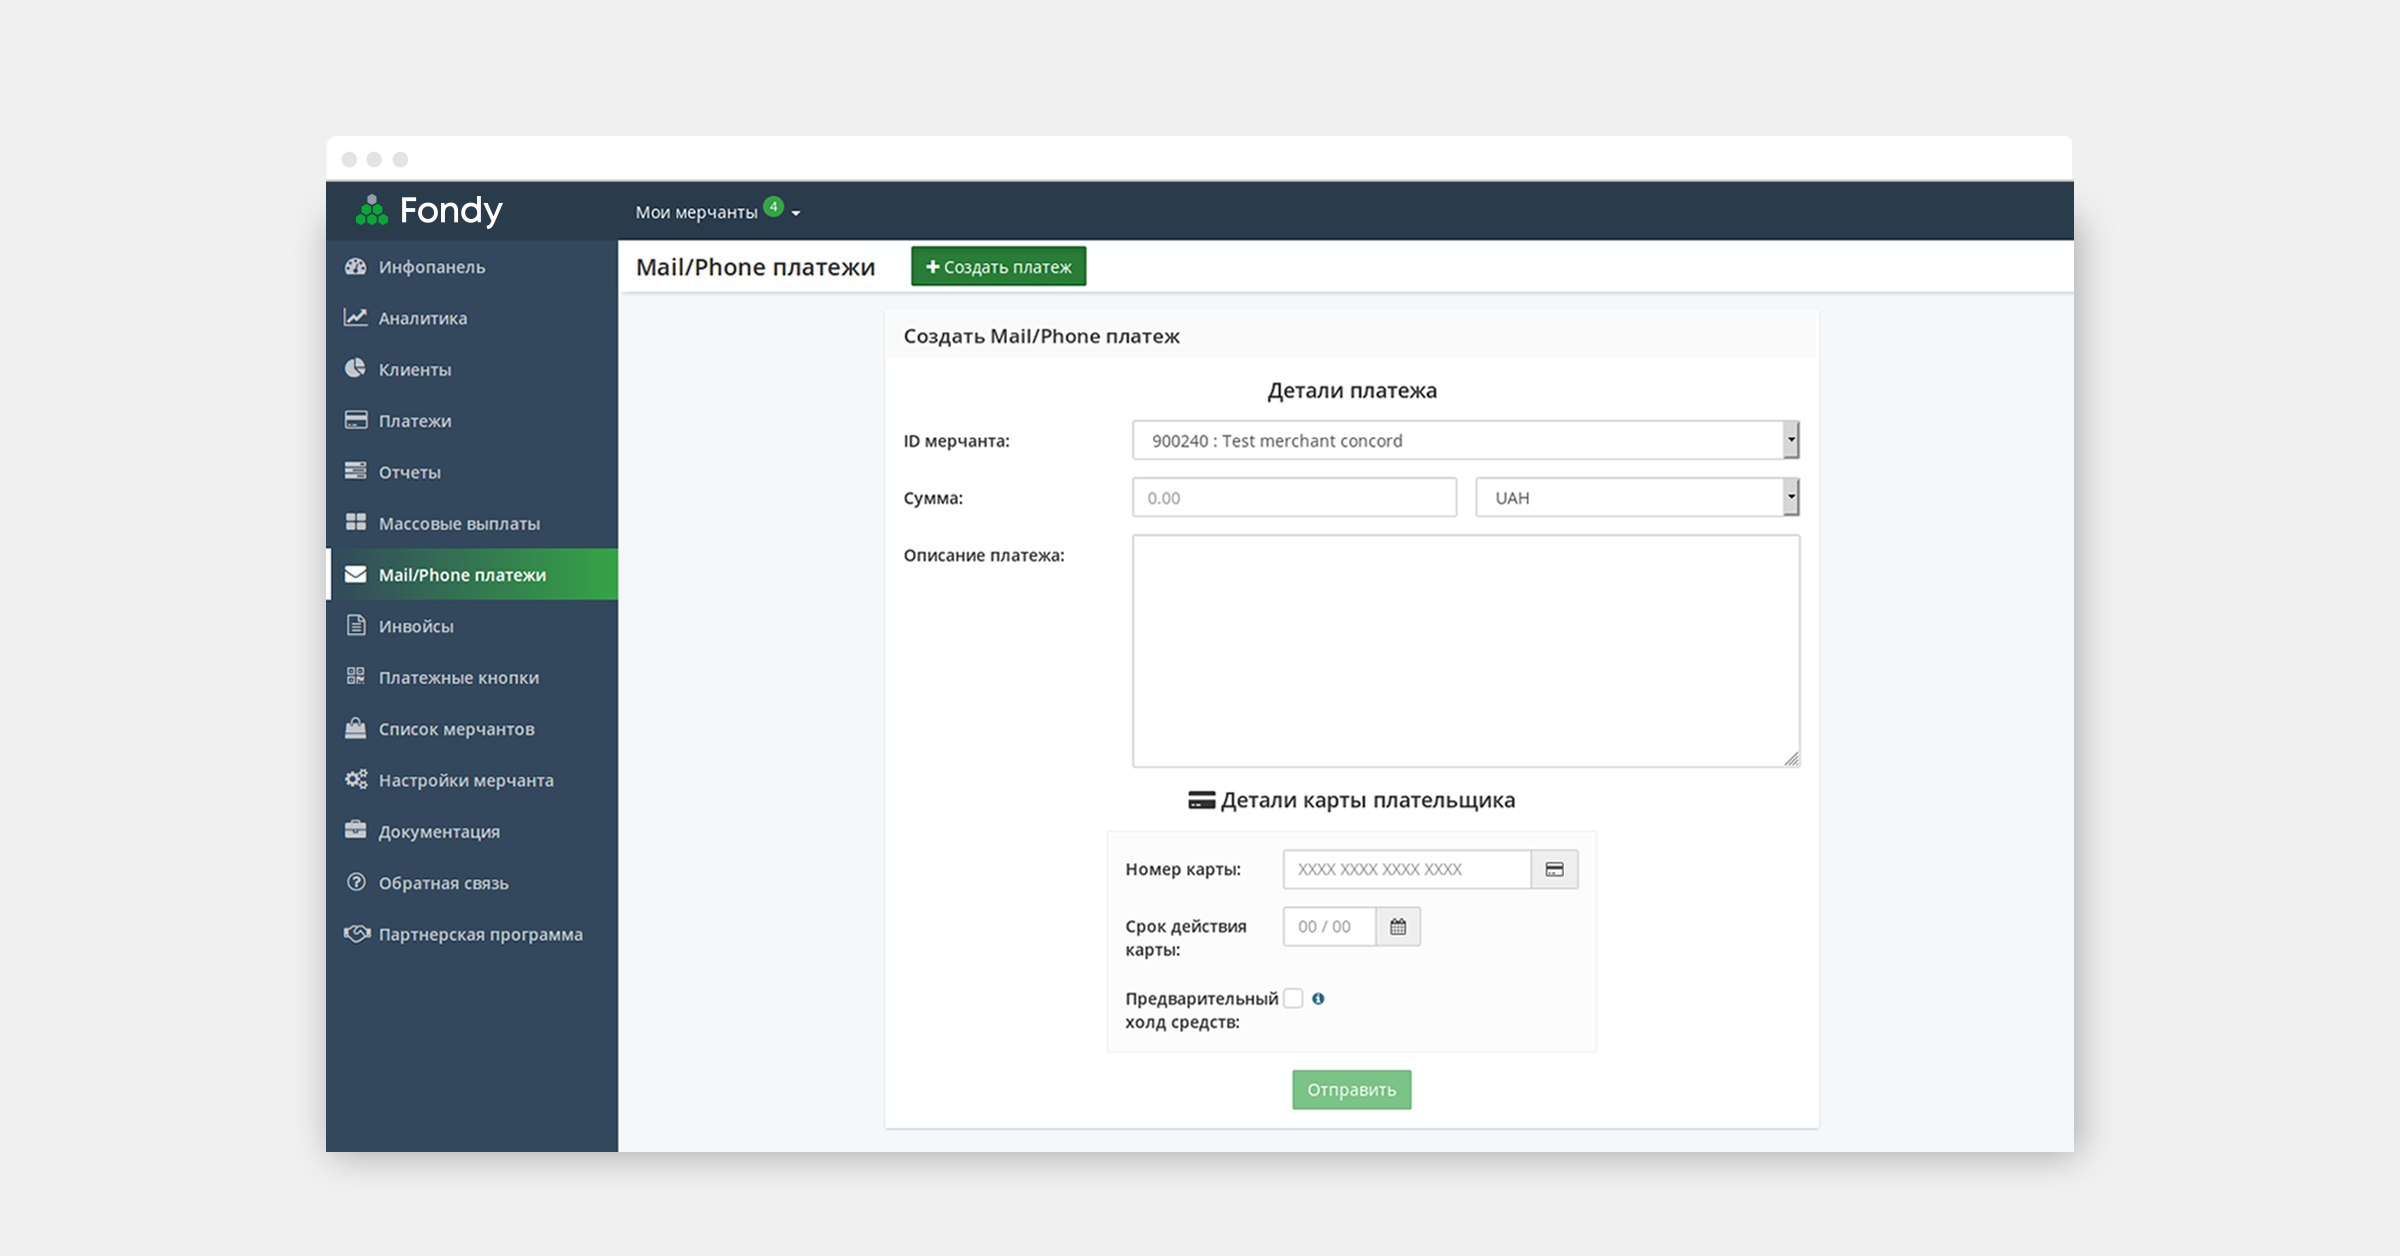Click the info icon near hold checkbox
The height and width of the screenshot is (1256, 2400).
[x=1318, y=998]
